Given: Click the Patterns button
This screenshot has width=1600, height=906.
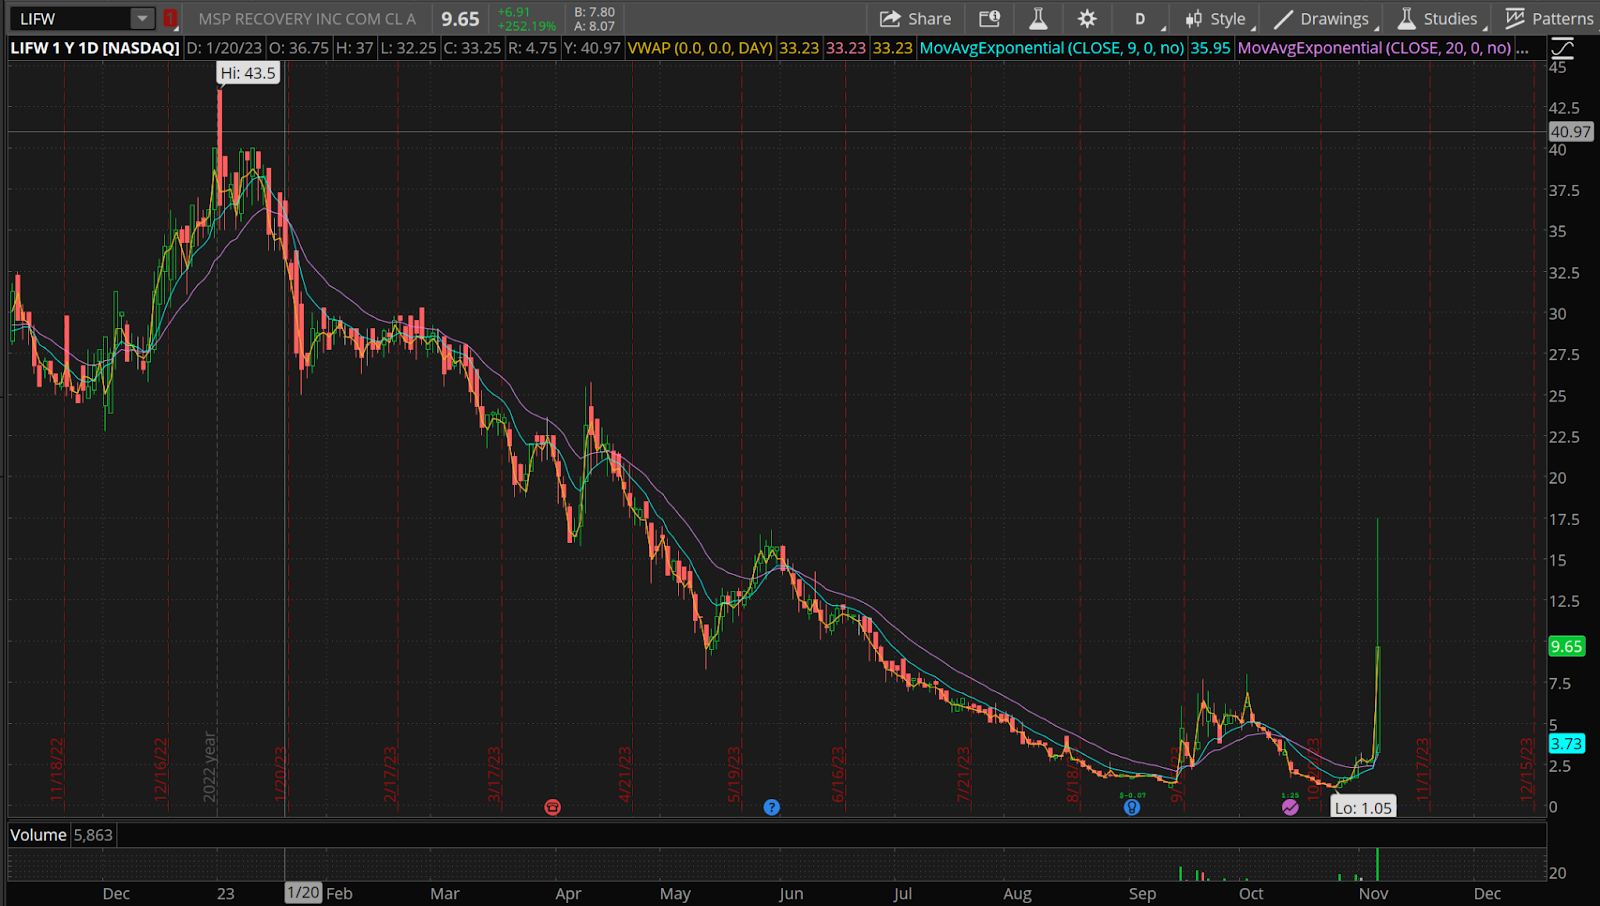Looking at the screenshot, I should point(1549,19).
